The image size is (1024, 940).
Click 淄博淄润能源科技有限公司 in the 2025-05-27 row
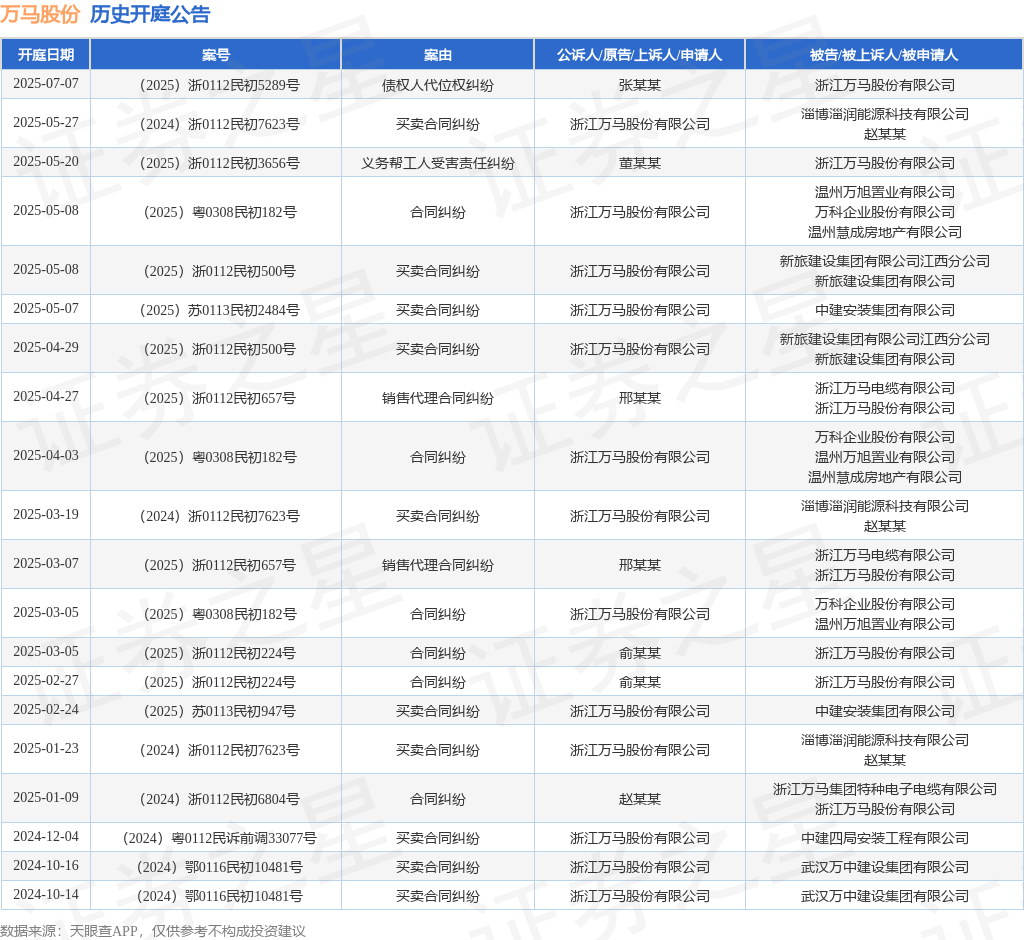pos(884,114)
